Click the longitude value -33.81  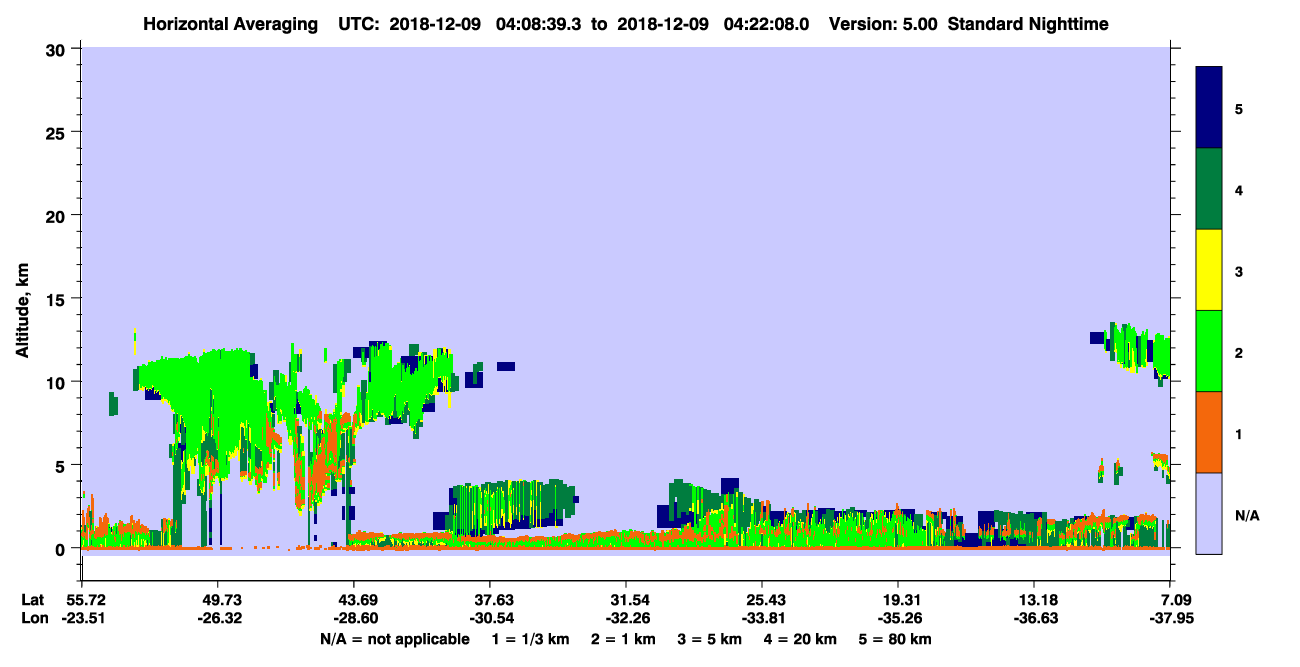[762, 619]
